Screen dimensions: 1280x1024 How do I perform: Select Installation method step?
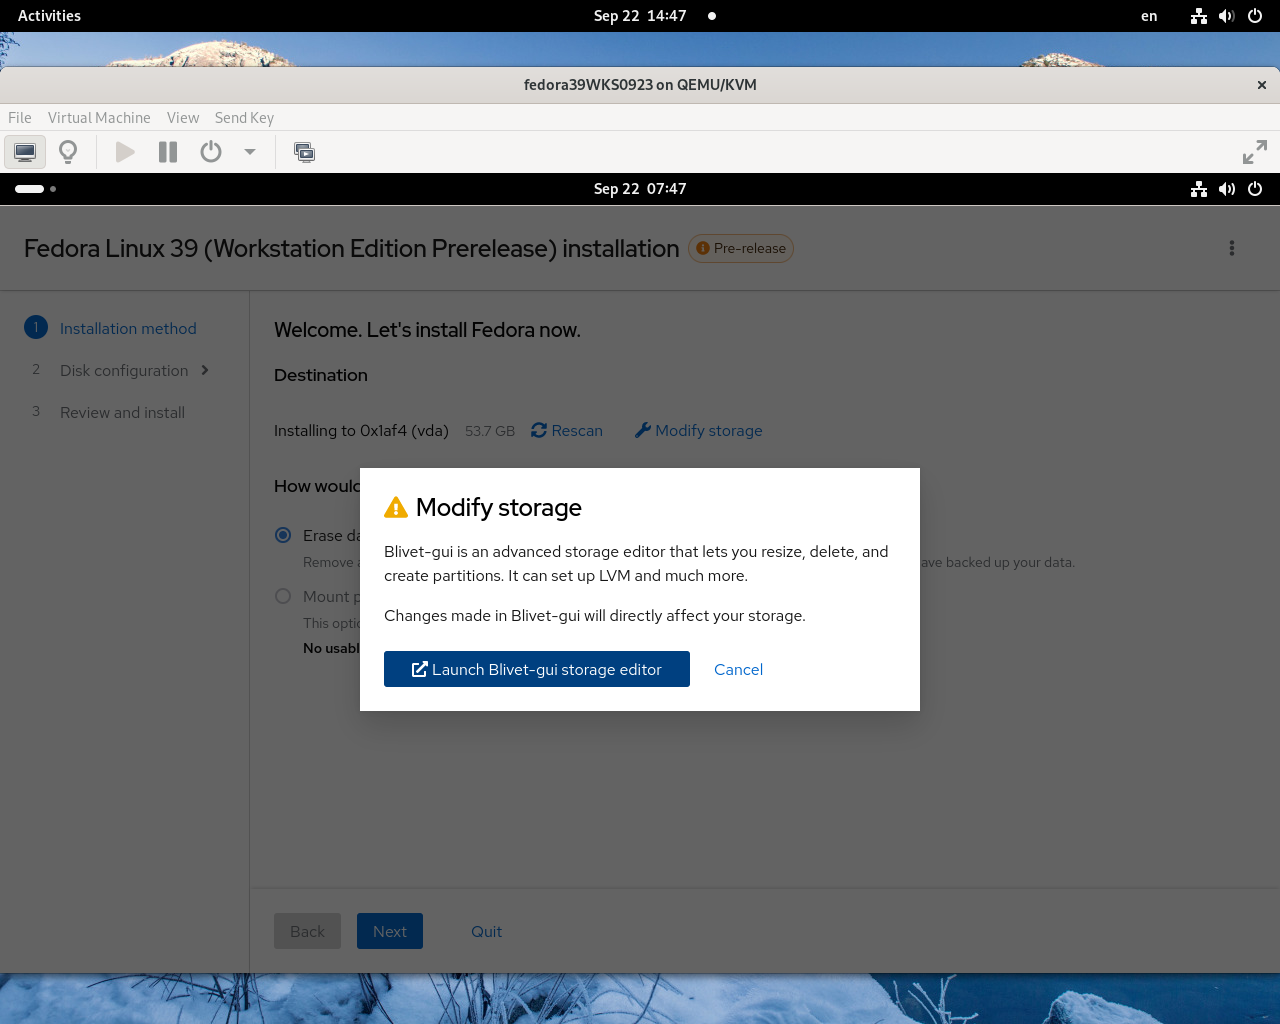128,328
